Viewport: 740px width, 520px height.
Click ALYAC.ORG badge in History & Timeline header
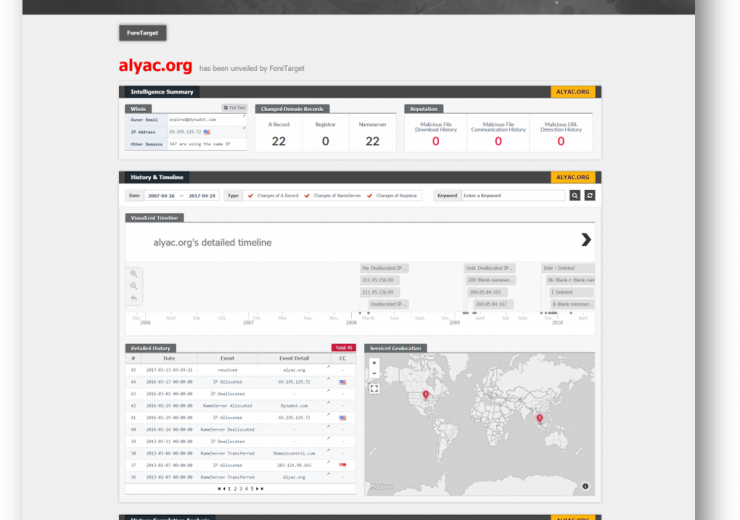tap(572, 177)
